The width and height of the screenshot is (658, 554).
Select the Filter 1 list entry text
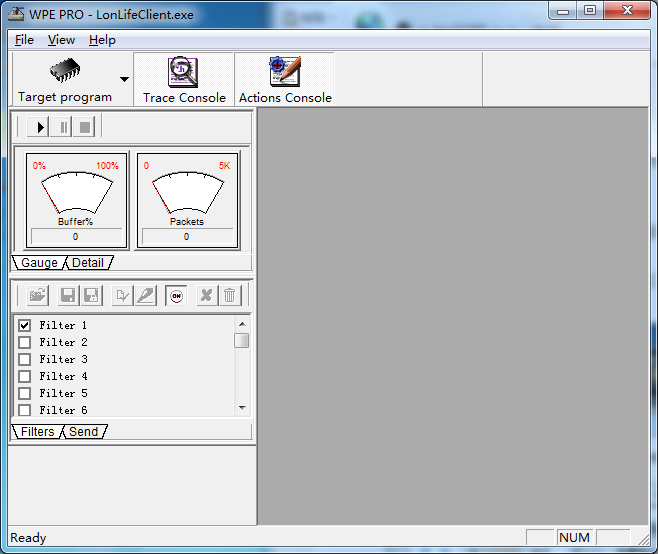click(63, 325)
